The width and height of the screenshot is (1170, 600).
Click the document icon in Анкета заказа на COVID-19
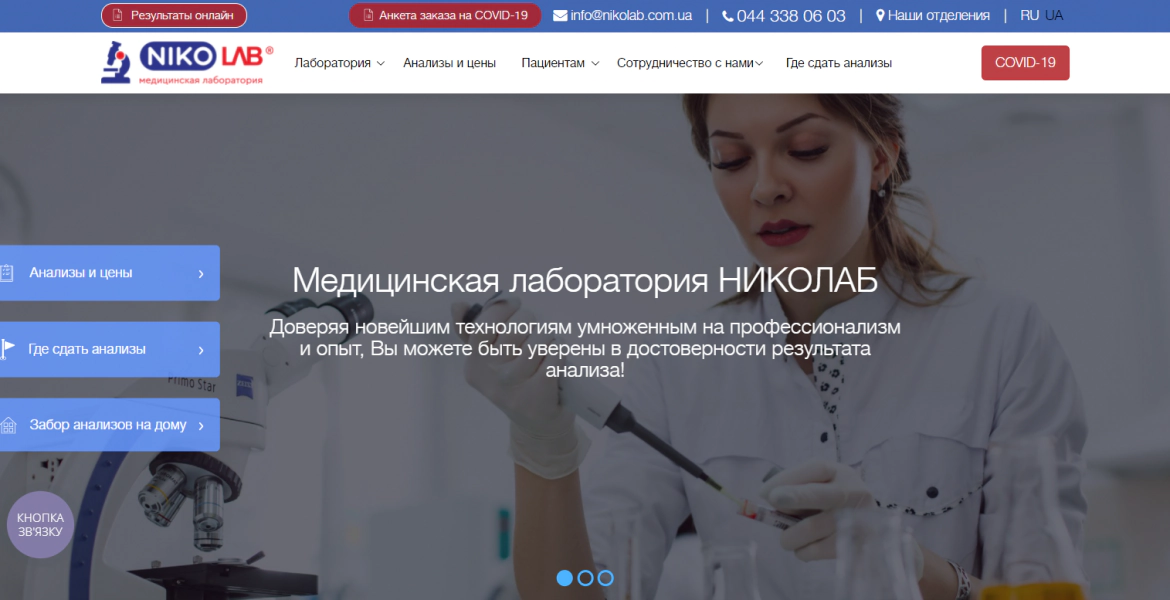(x=367, y=16)
